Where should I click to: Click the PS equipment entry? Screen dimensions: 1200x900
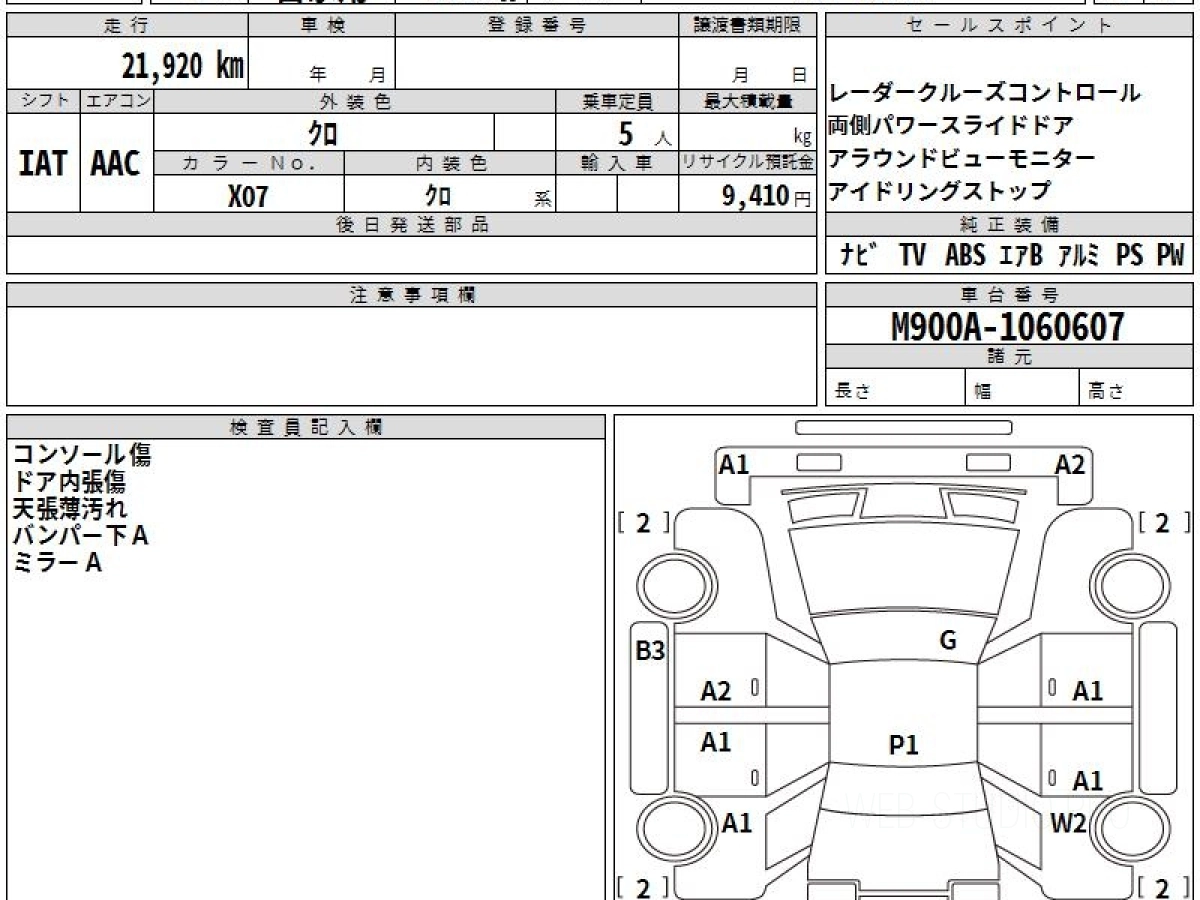tap(1129, 256)
